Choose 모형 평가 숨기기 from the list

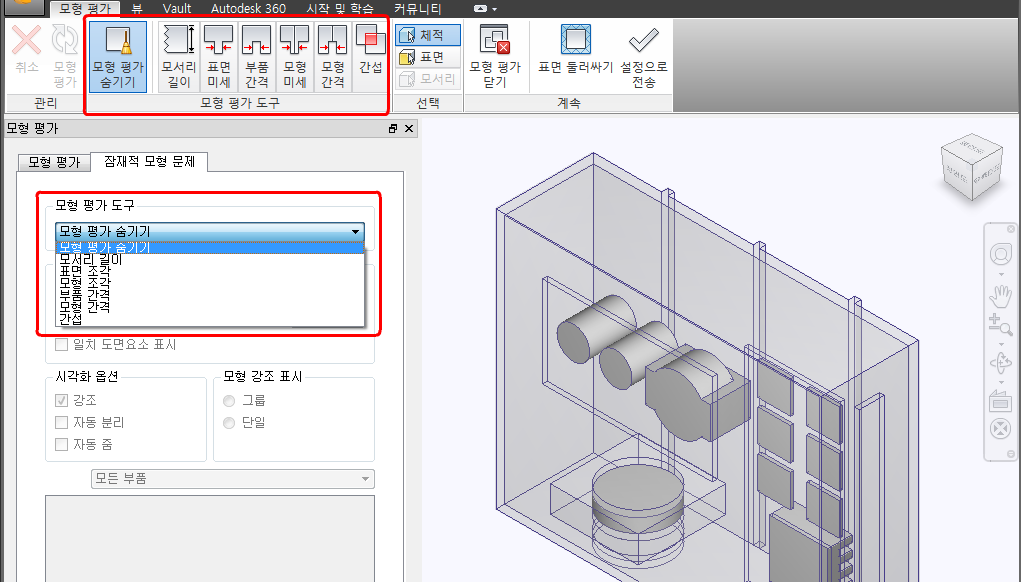(x=210, y=247)
